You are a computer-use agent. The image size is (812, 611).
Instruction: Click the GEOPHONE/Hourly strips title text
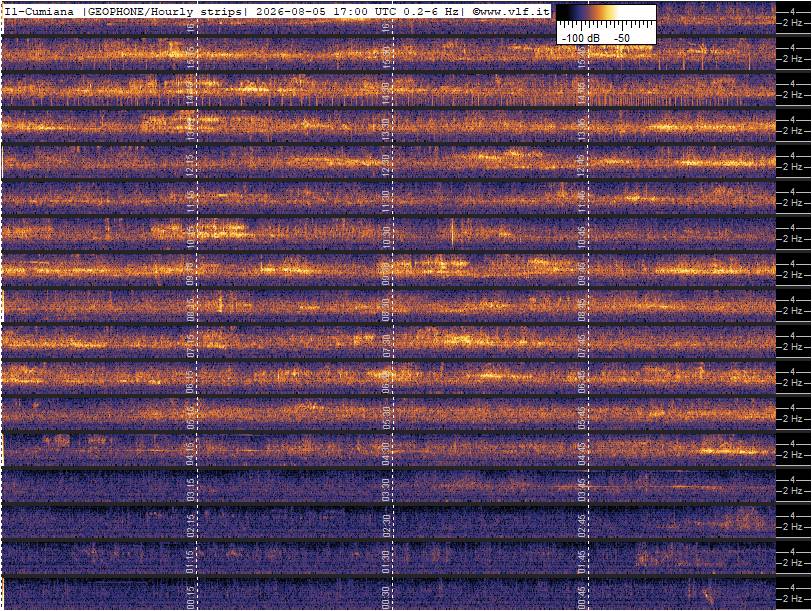point(164,12)
